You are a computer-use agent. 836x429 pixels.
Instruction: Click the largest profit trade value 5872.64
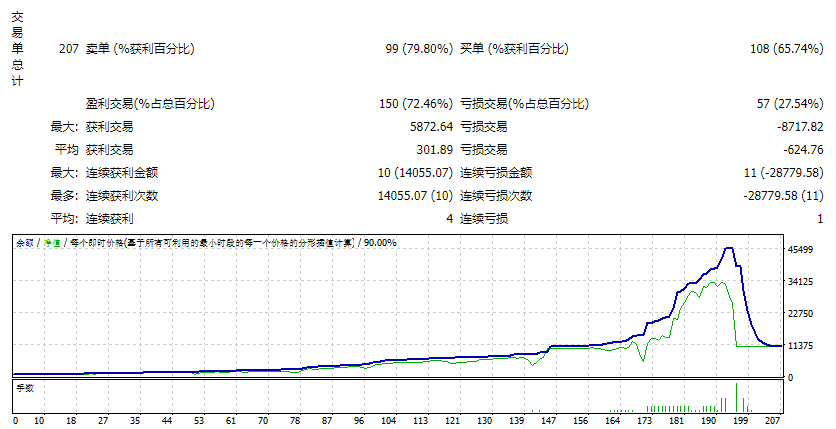[x=431, y=127]
